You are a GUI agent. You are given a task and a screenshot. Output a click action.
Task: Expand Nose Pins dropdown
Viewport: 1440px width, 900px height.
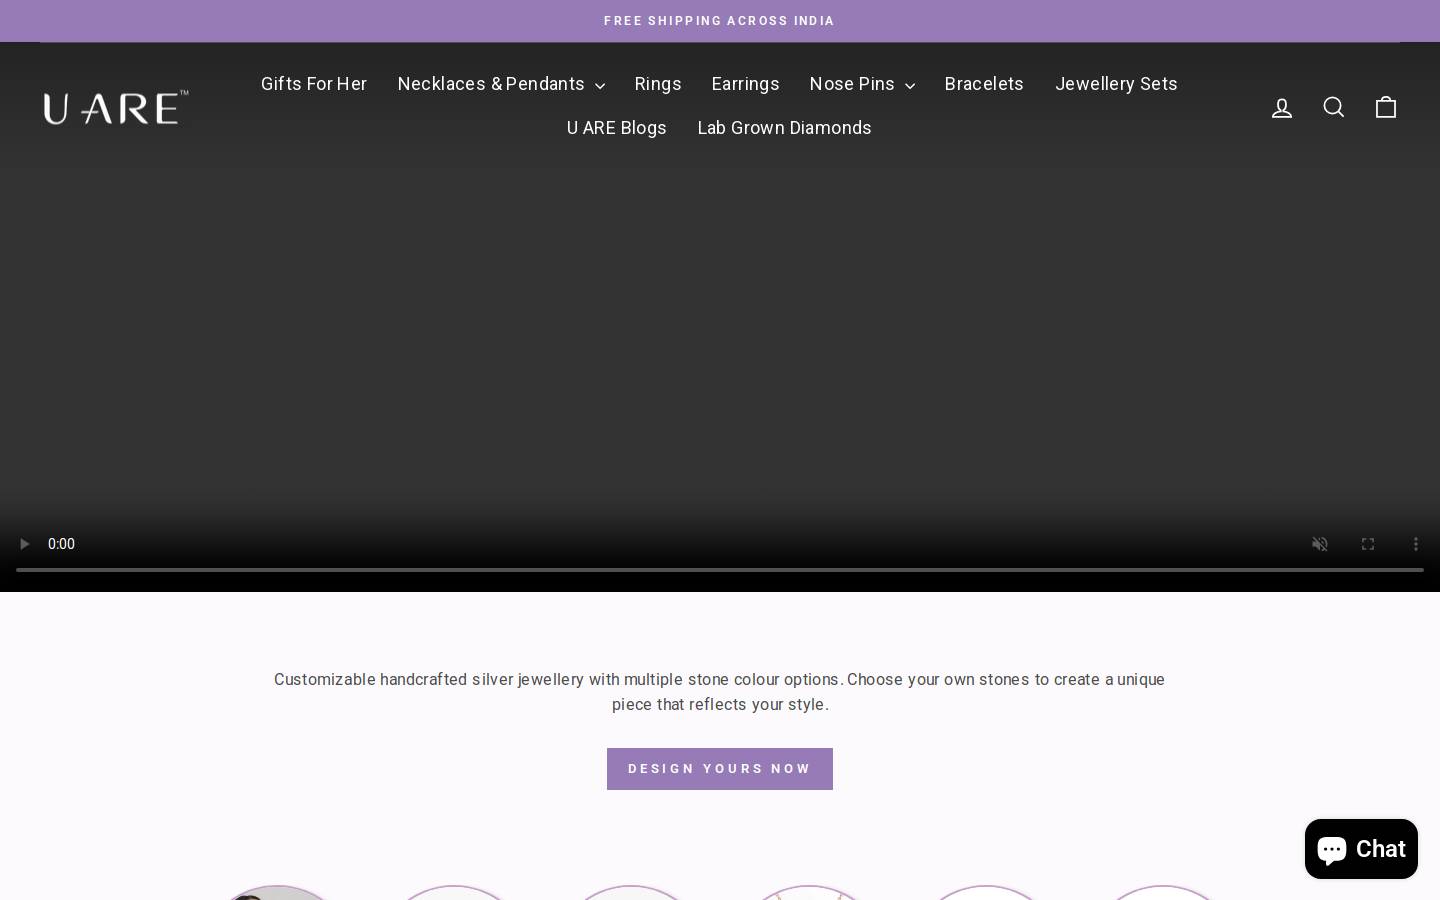[862, 84]
